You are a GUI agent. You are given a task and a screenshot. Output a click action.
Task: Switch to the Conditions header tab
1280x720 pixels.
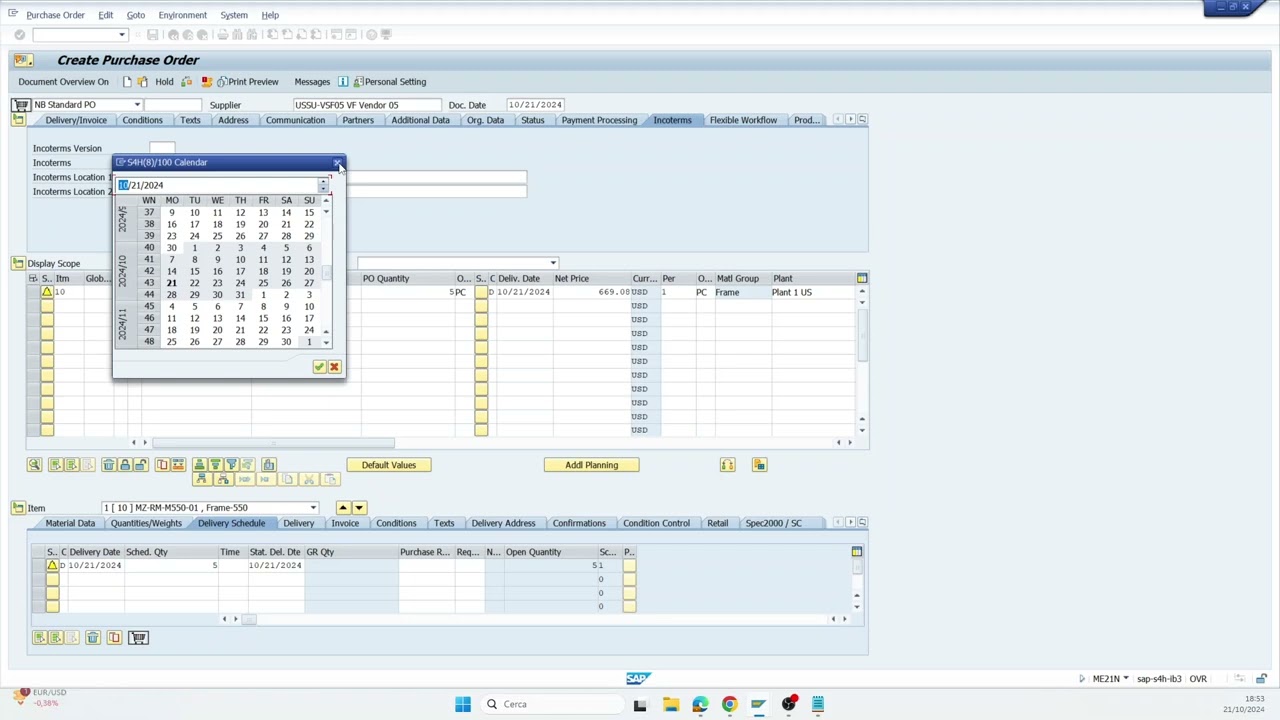pyautogui.click(x=142, y=120)
